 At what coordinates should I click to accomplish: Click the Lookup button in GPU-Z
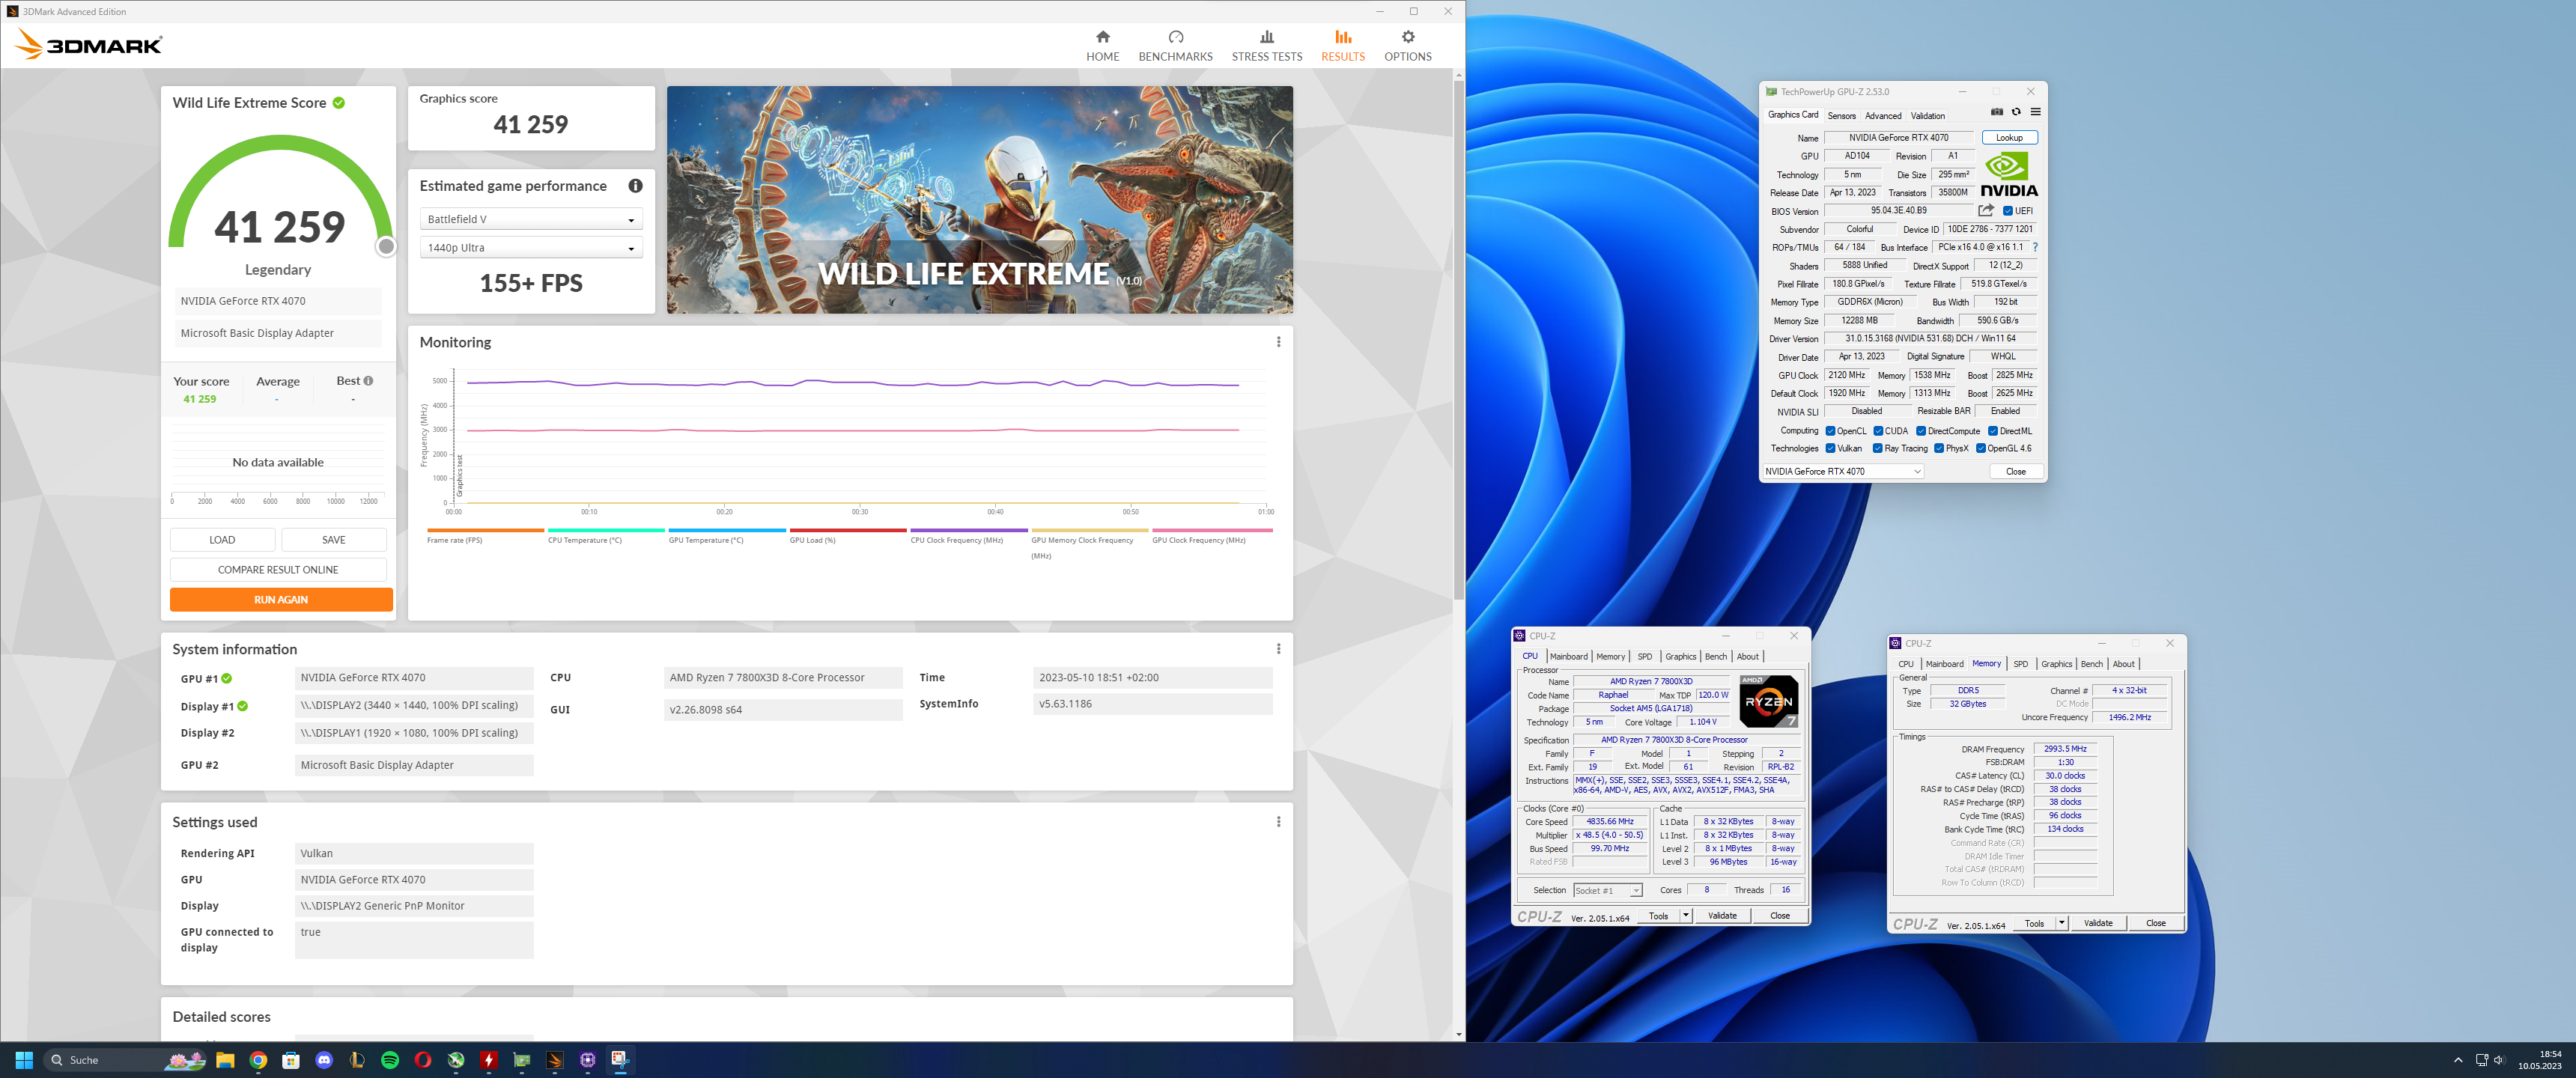point(2009,138)
